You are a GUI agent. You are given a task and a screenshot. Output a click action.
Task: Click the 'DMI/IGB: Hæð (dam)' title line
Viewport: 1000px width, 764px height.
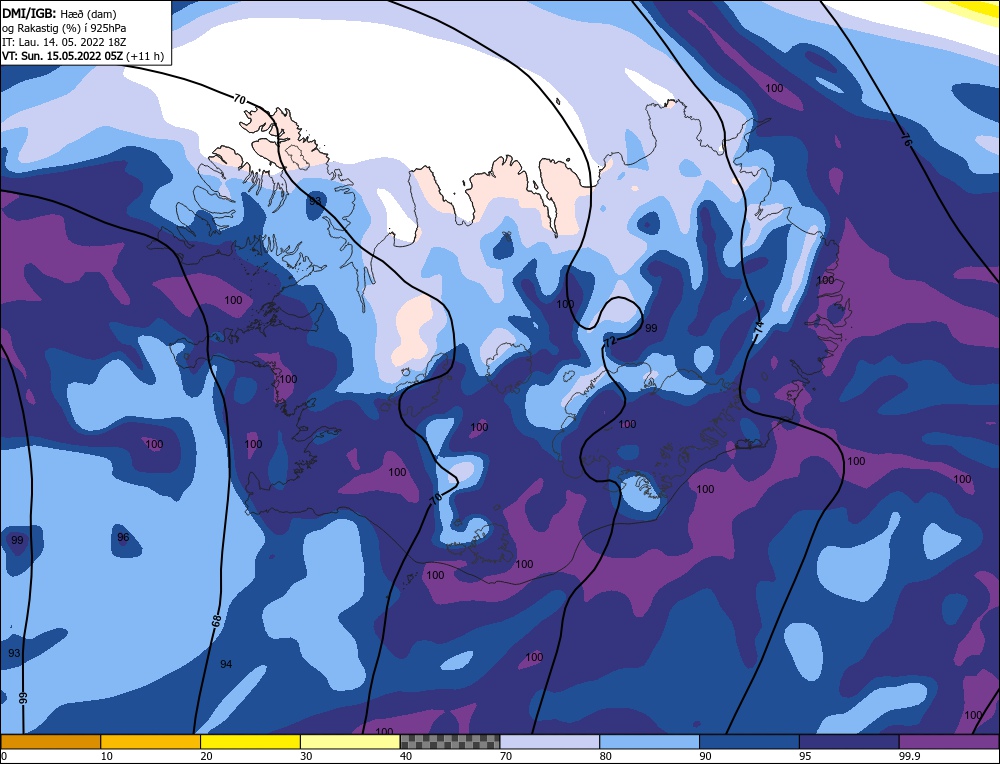click(59, 13)
